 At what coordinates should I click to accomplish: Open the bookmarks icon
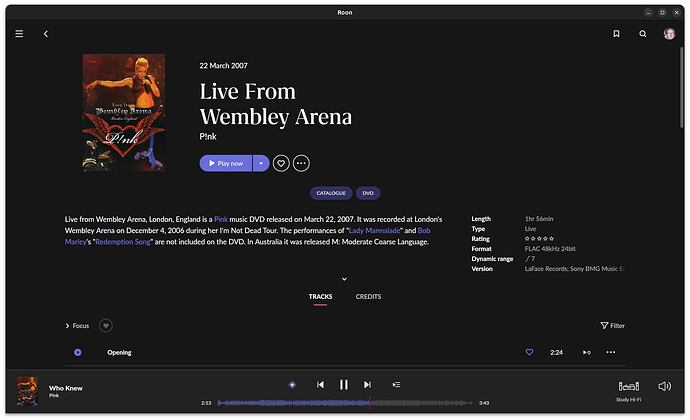point(617,33)
